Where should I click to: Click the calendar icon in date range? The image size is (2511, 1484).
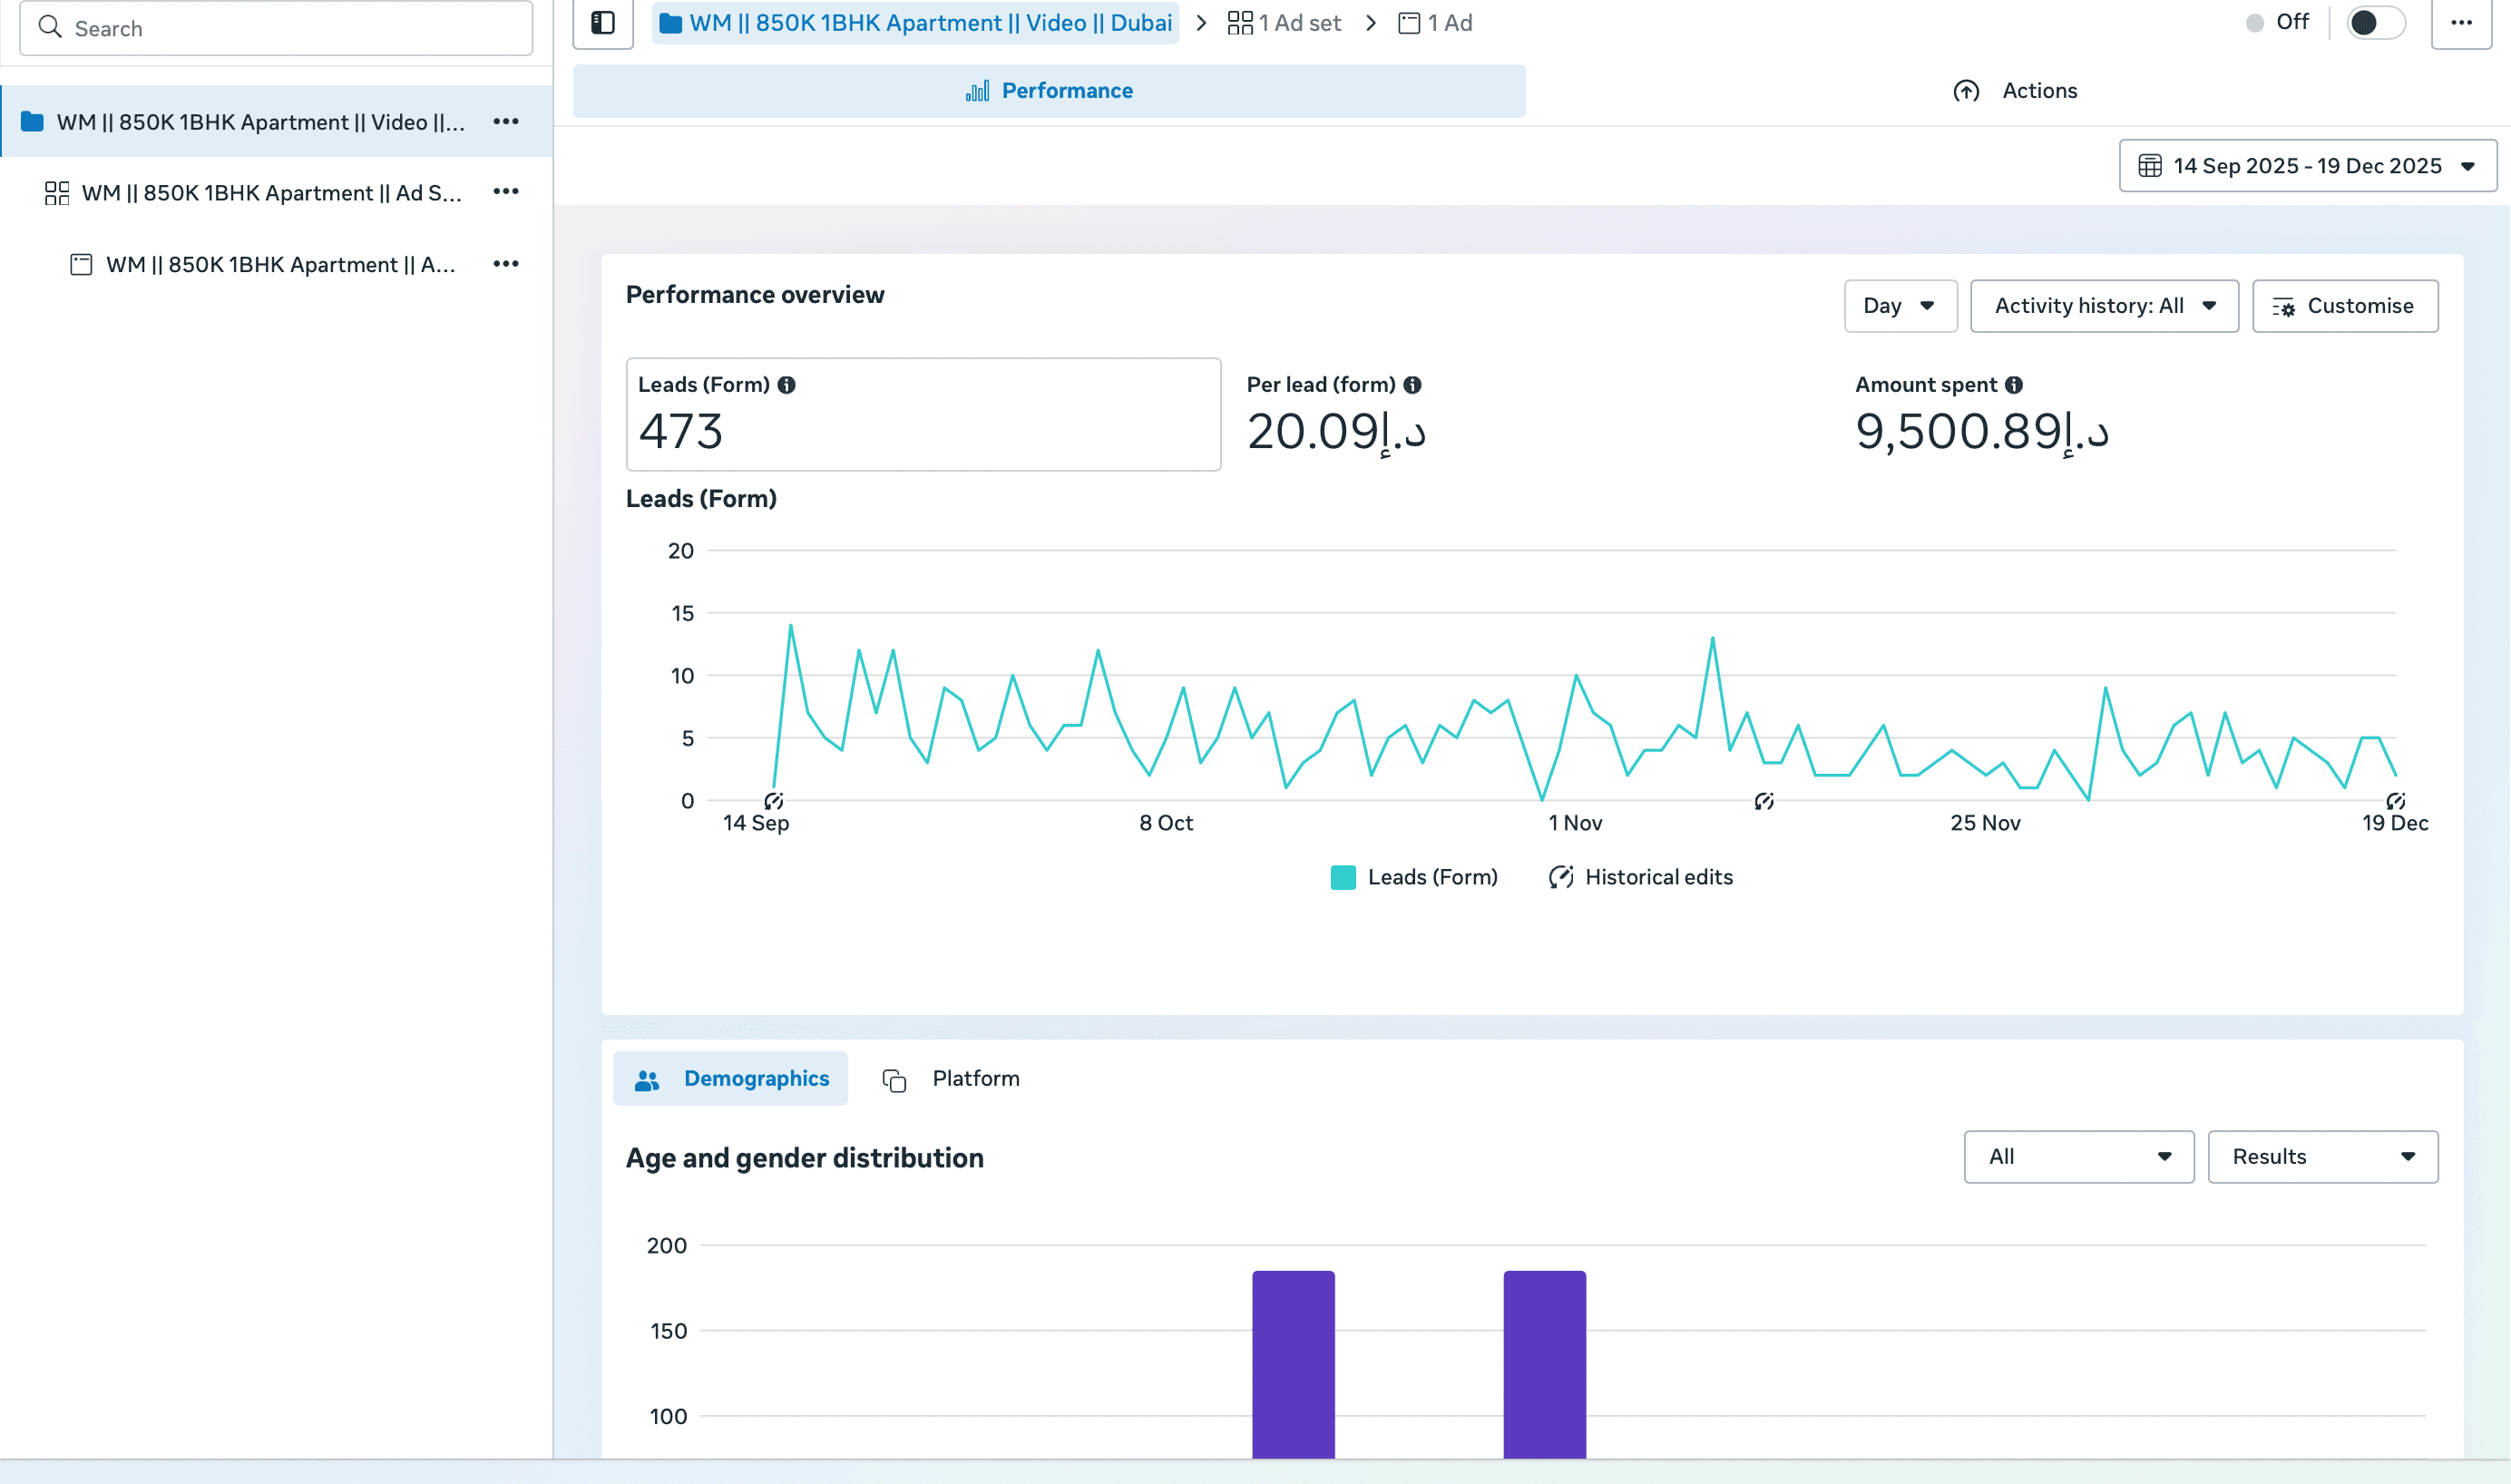pos(2150,166)
